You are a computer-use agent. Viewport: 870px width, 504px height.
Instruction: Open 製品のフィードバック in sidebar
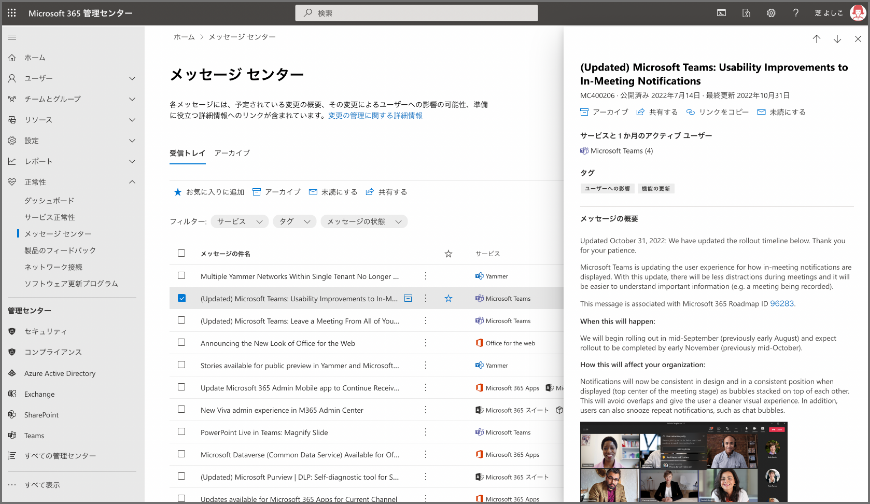[60, 251]
